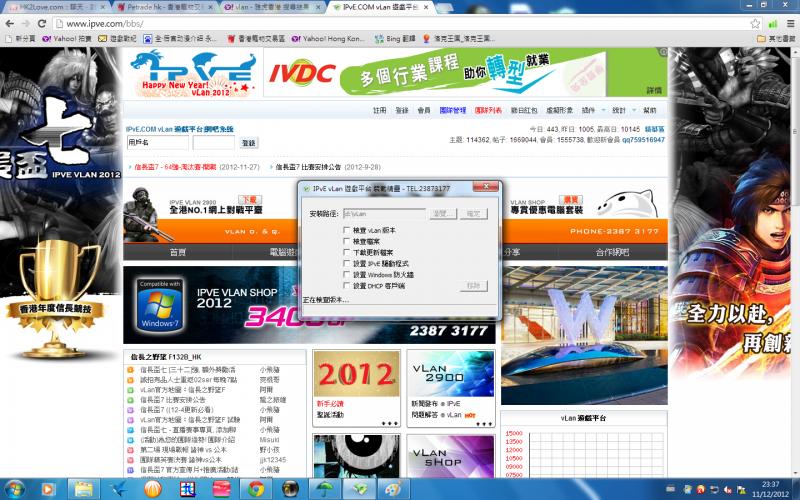Open the 首頁 tab in site menu

point(178,252)
